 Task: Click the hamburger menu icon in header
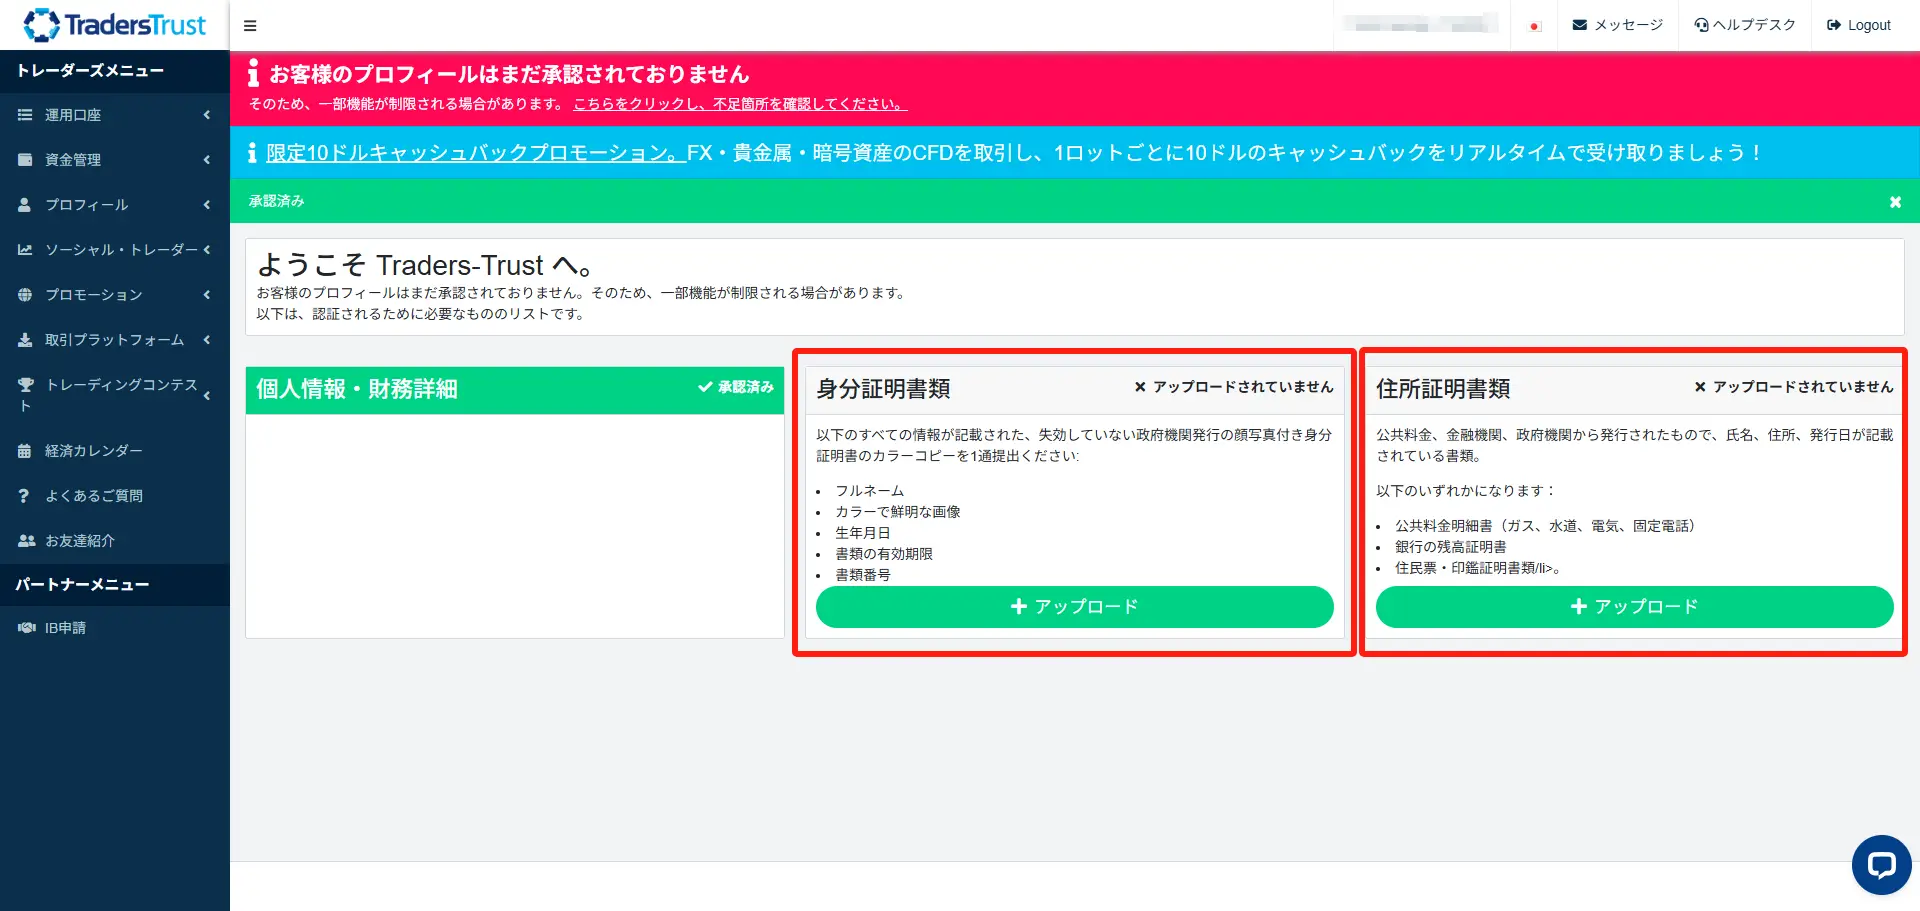(x=250, y=26)
